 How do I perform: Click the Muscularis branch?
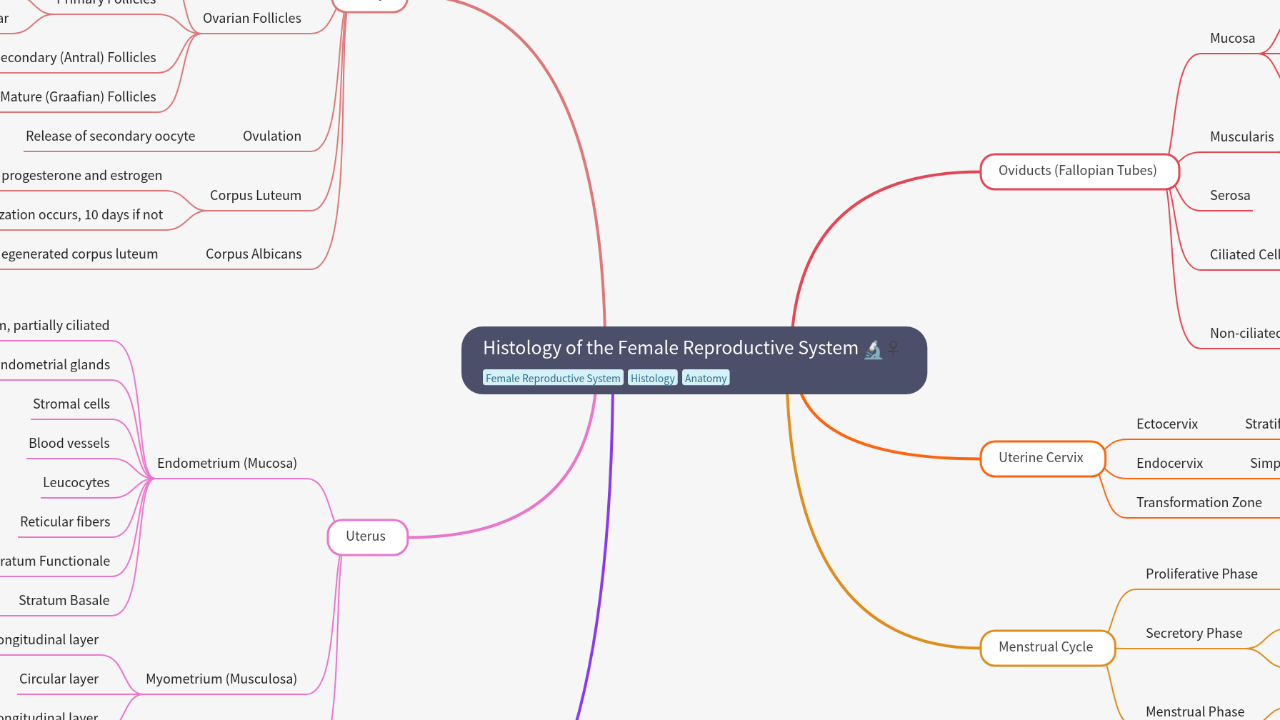pos(1242,137)
